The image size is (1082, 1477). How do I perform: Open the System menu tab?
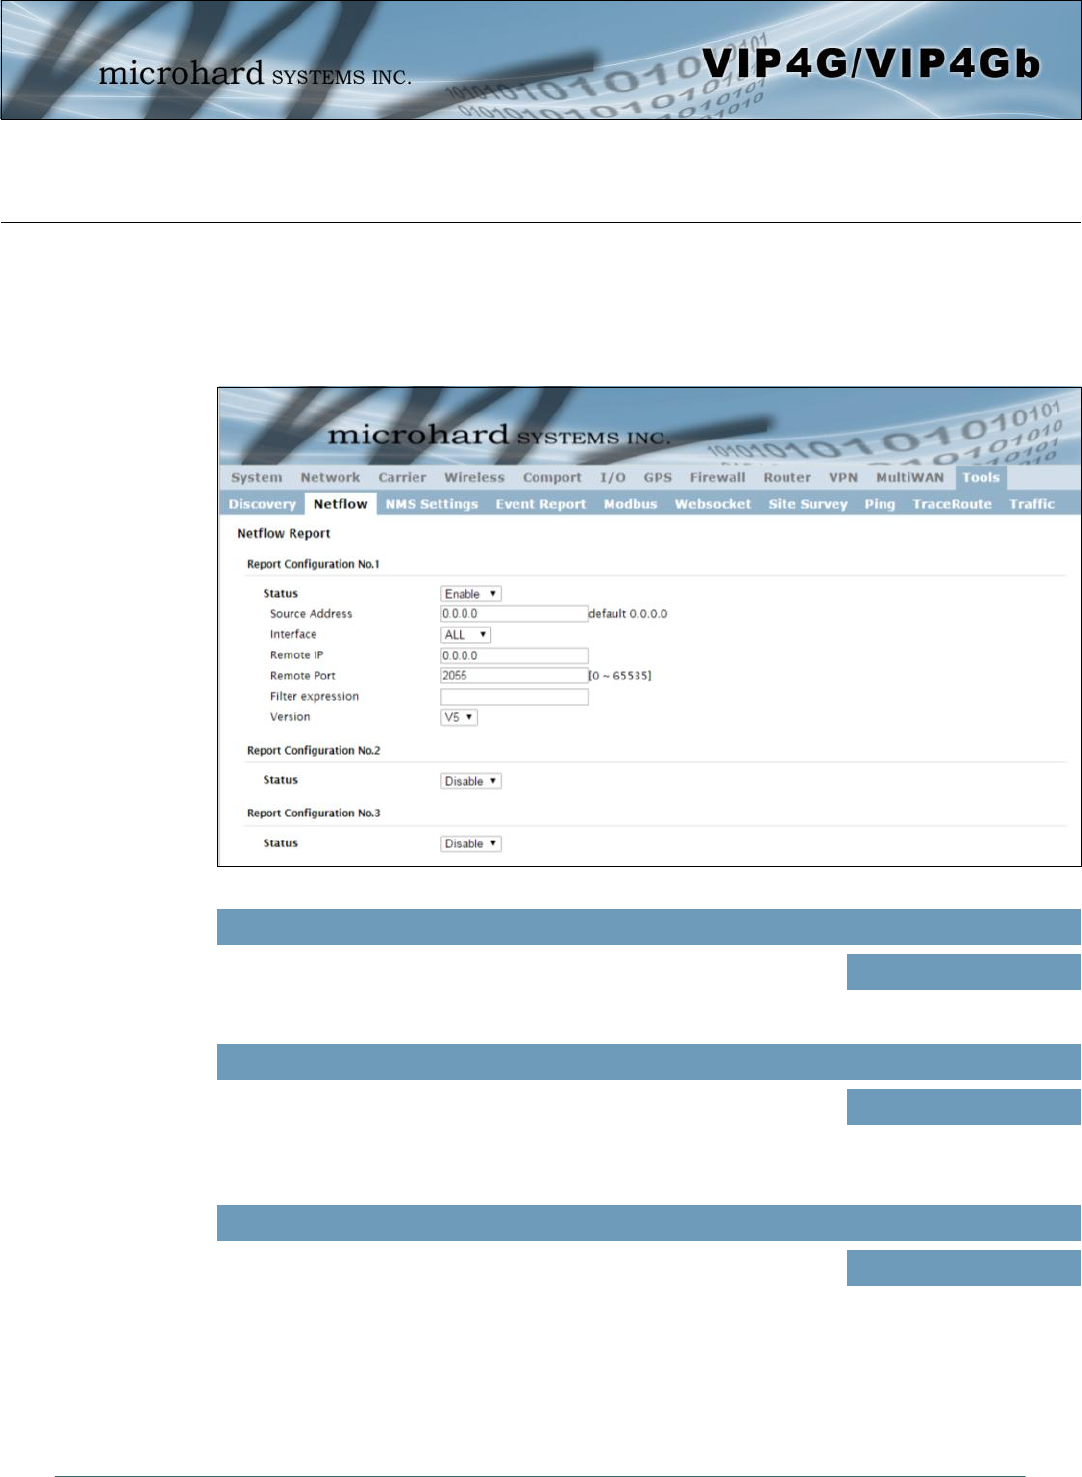tap(256, 478)
